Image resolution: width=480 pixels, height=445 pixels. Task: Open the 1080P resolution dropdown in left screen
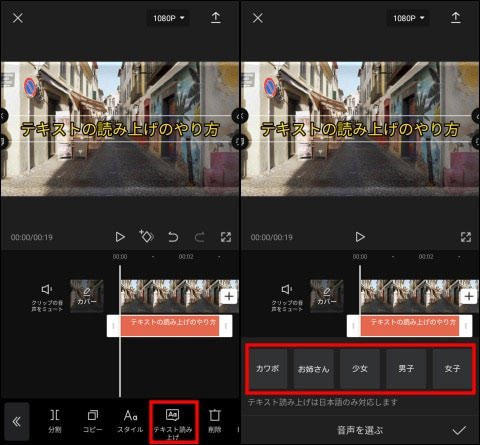coord(168,18)
